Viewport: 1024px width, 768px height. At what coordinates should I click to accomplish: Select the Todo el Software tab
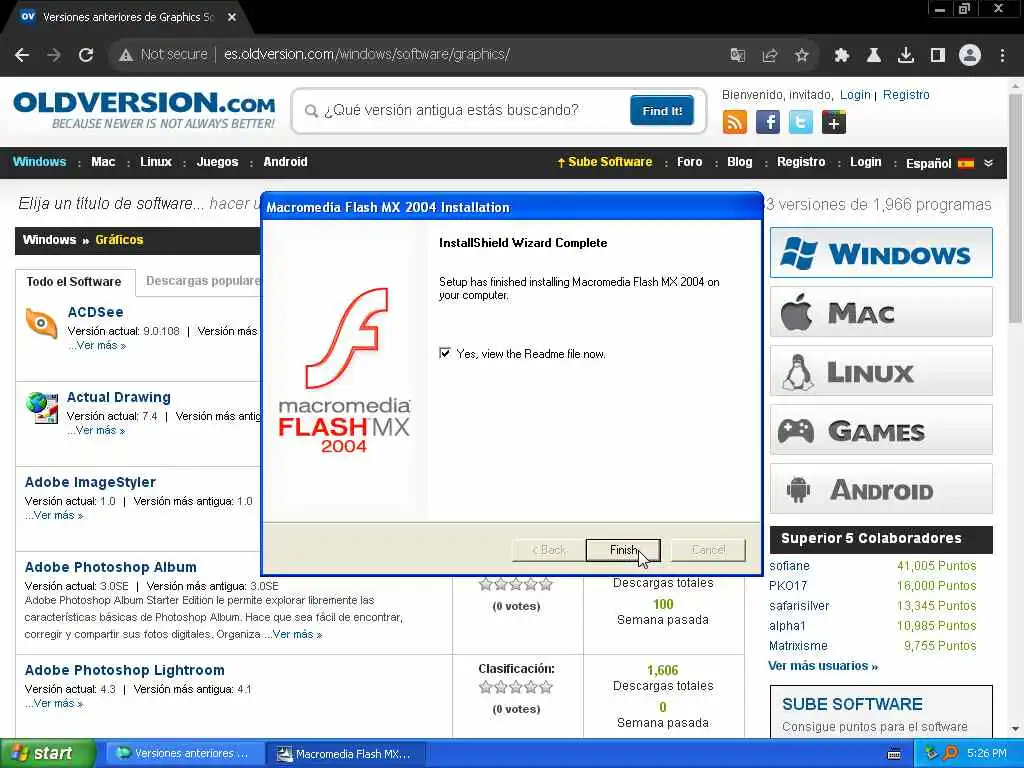[x=74, y=281]
